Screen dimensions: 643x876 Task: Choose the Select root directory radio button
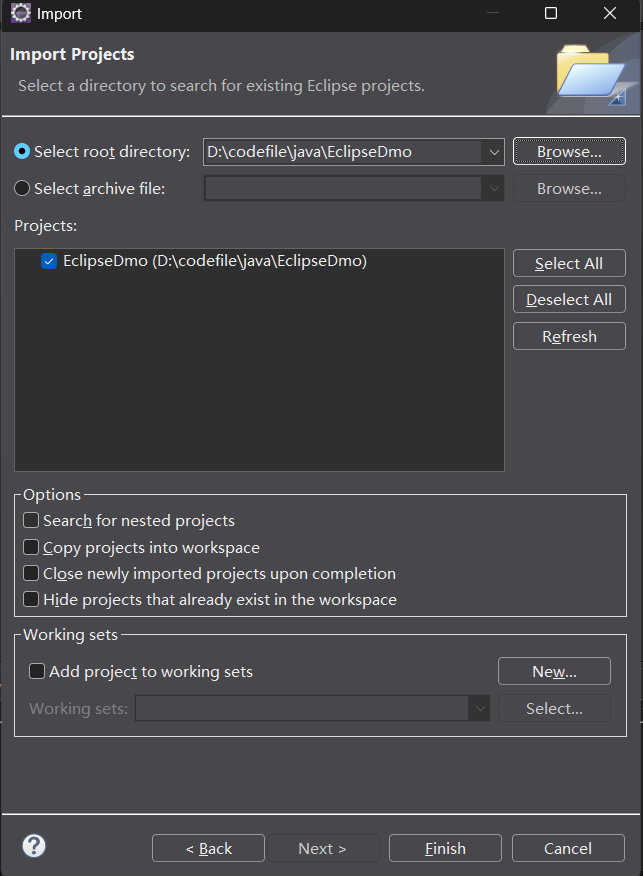[22, 151]
